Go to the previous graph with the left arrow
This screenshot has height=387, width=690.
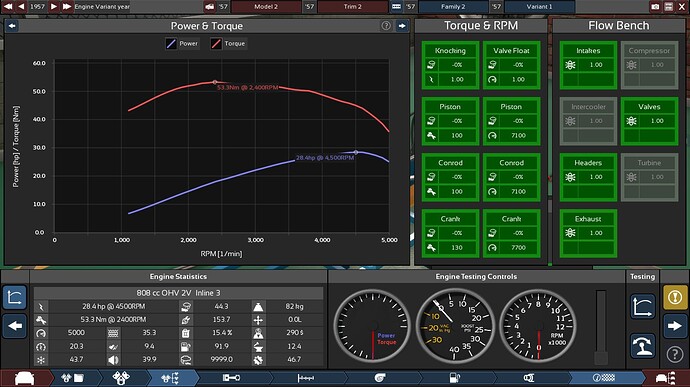coord(12,26)
